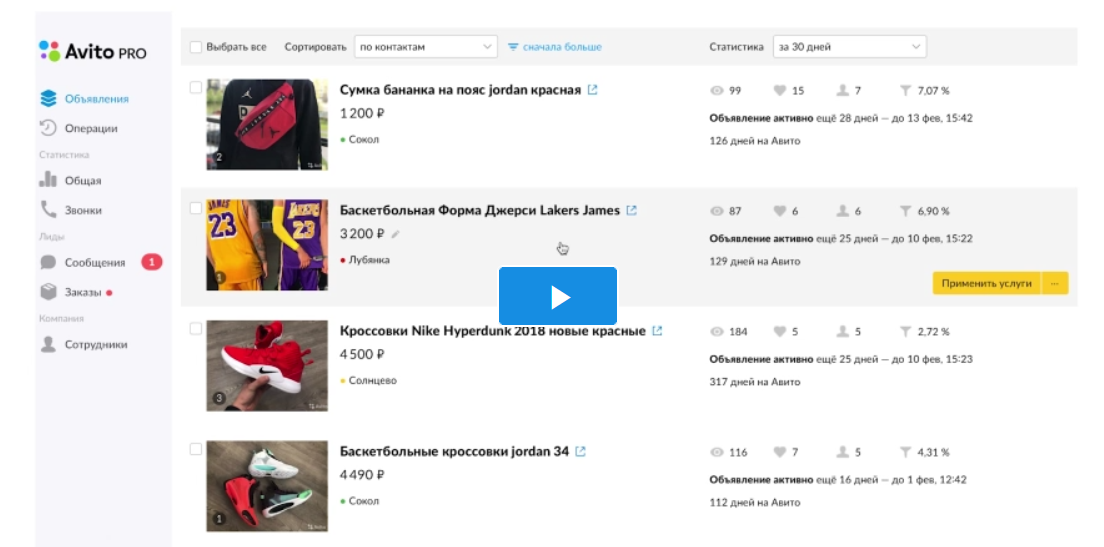This screenshot has height=547, width=1104.
Task: Click pencil icon beside 3 200 ₽ price
Action: [396, 234]
